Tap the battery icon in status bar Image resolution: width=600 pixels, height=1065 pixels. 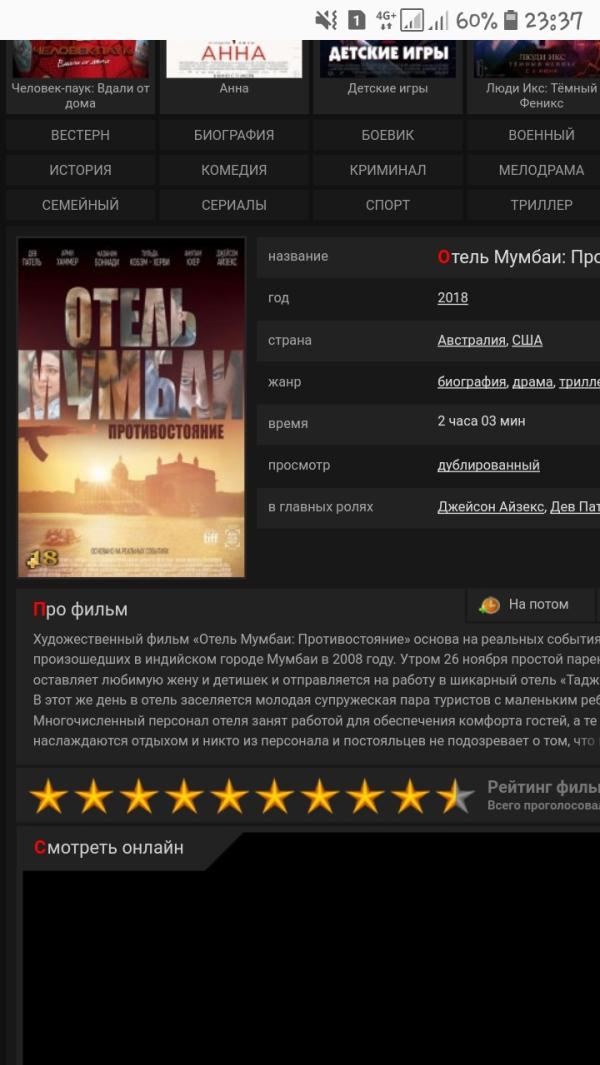point(510,20)
